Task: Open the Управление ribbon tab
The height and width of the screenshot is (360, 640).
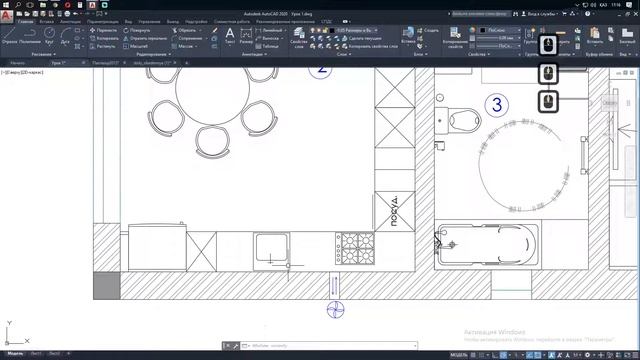Action: pos(149,22)
